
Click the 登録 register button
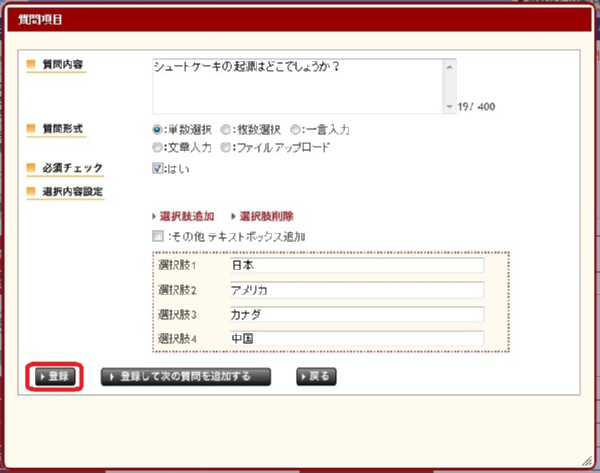coord(55,377)
